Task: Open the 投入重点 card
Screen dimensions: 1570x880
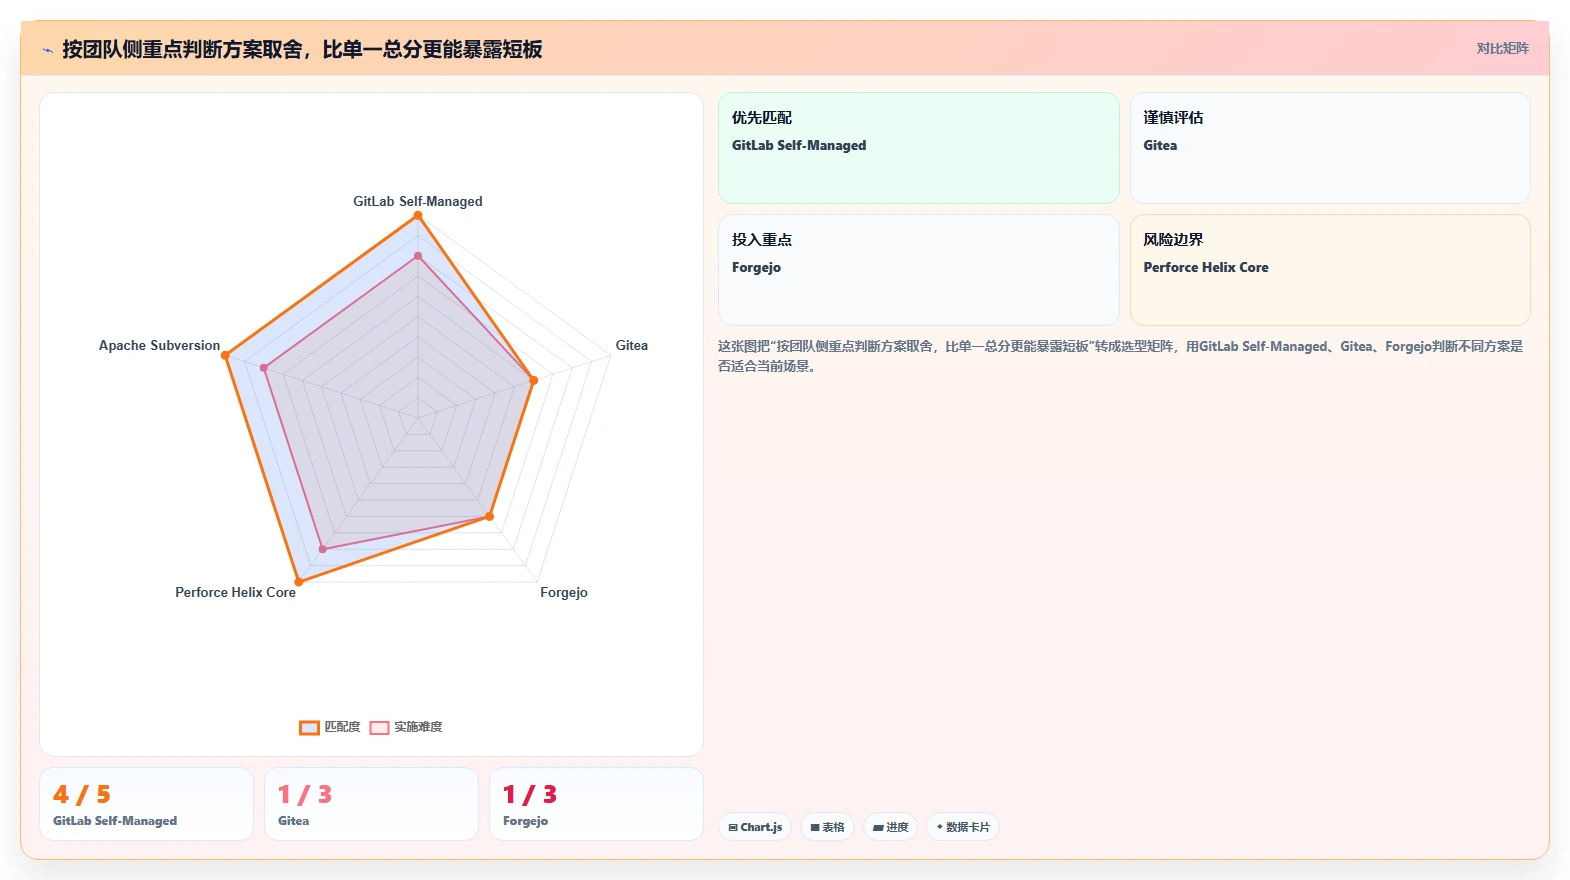Action: coord(919,270)
